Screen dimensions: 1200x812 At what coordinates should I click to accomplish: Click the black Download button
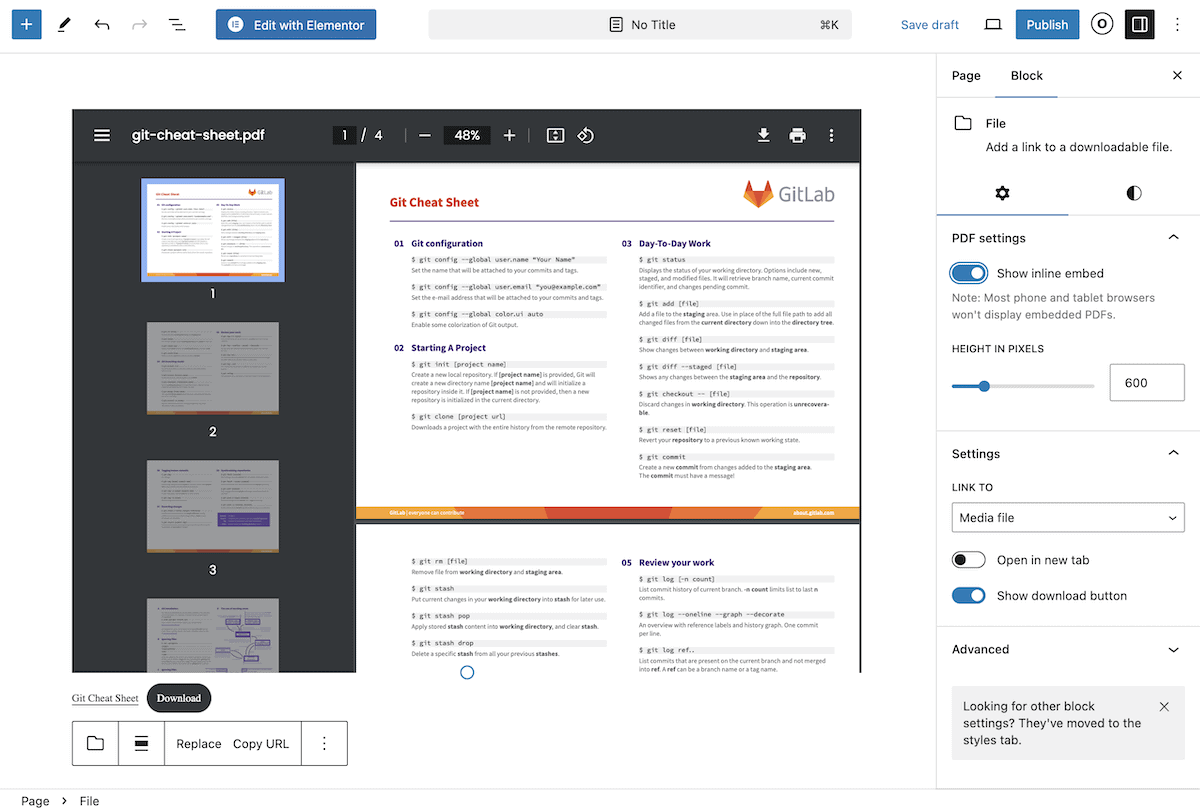coord(179,698)
